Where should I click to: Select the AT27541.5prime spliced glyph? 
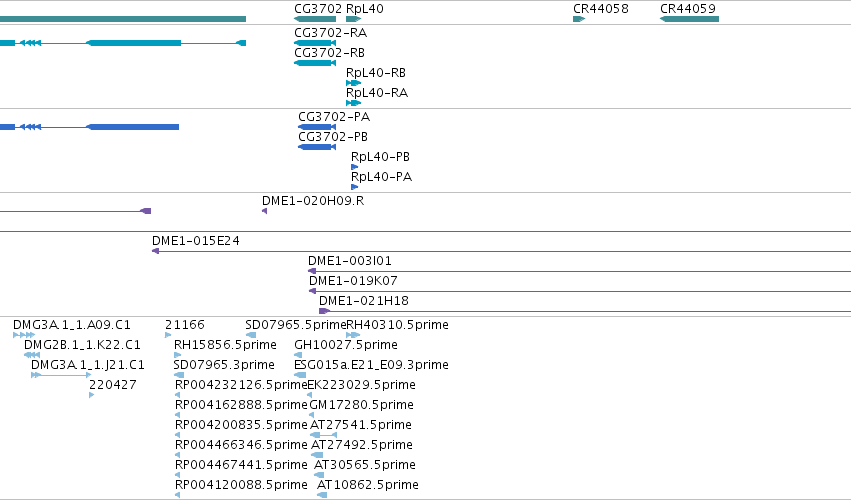click(323, 435)
